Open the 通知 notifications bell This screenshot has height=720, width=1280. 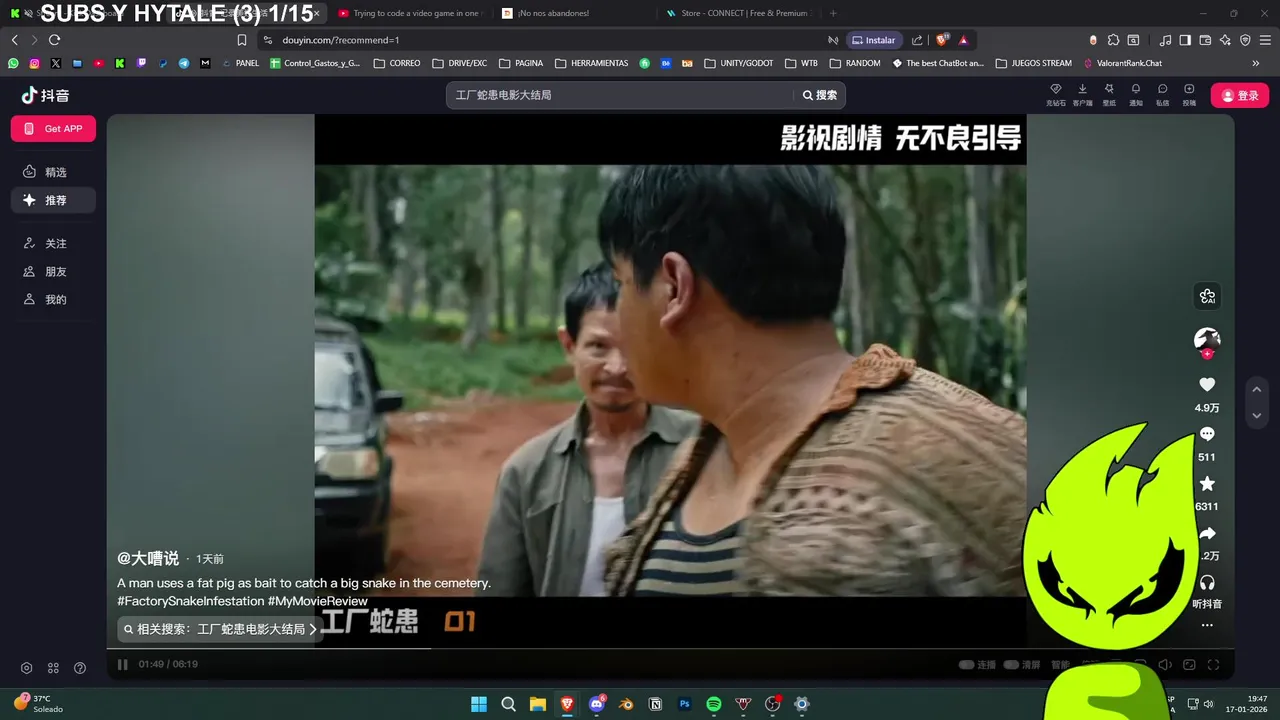point(1136,94)
